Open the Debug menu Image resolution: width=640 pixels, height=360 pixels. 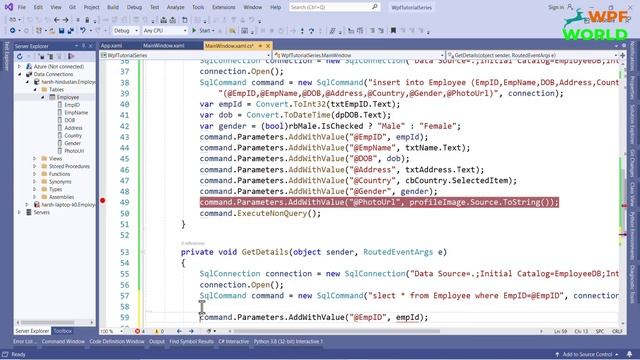coord(134,7)
